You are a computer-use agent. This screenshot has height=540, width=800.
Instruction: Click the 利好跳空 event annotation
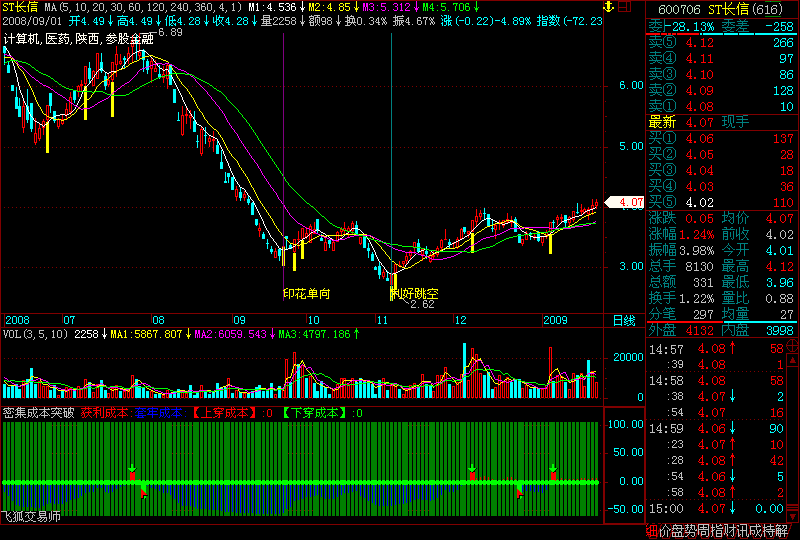414,294
